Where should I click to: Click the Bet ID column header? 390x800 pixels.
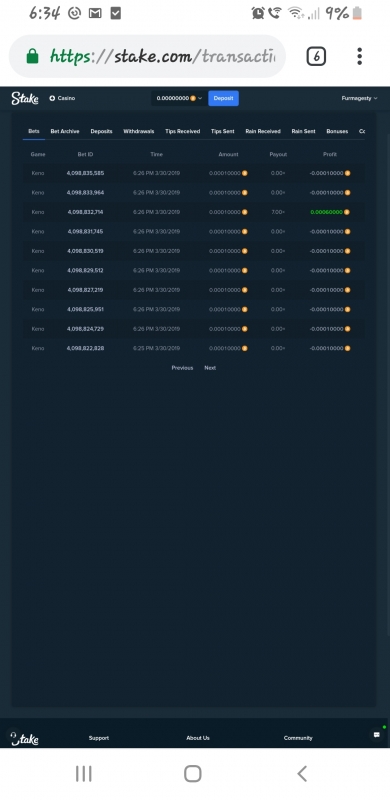pyautogui.click(x=85, y=154)
